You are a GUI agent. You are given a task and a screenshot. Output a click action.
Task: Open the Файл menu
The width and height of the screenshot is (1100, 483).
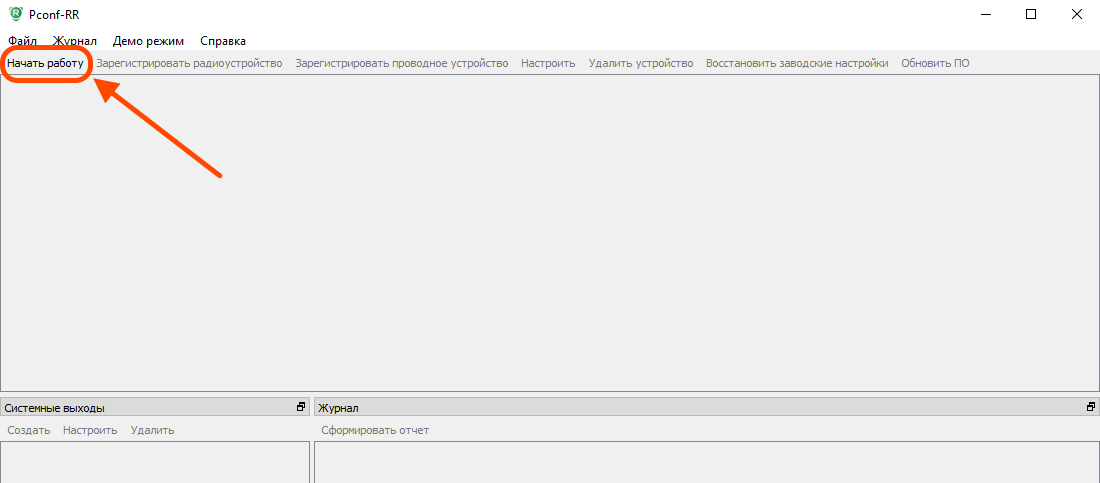point(22,41)
